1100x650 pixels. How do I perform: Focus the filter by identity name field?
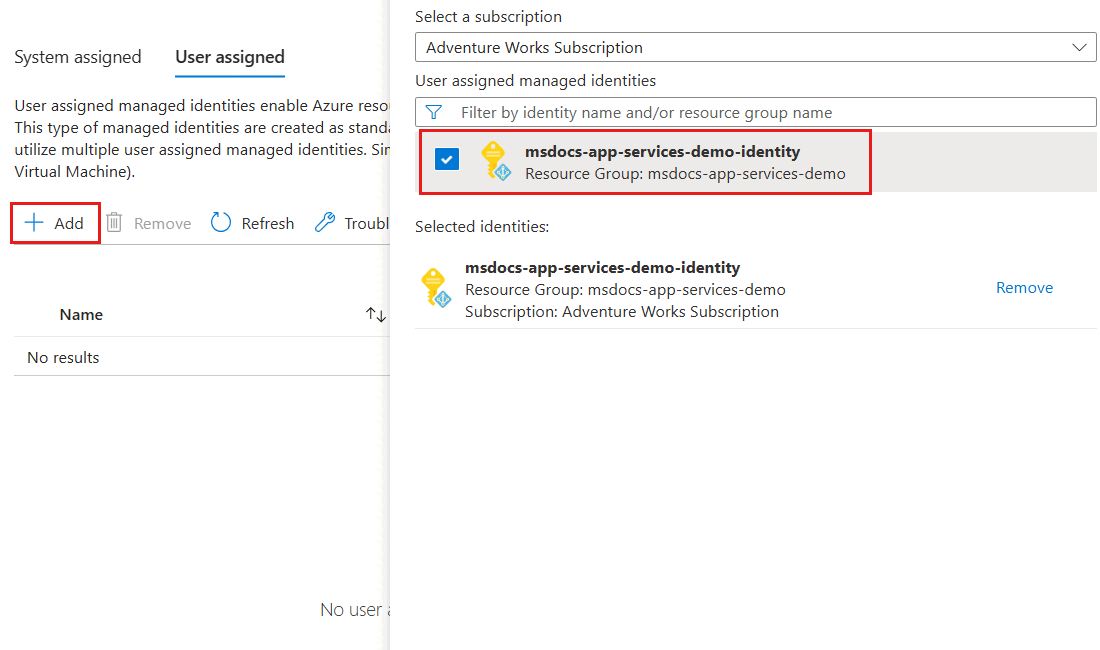coord(756,112)
